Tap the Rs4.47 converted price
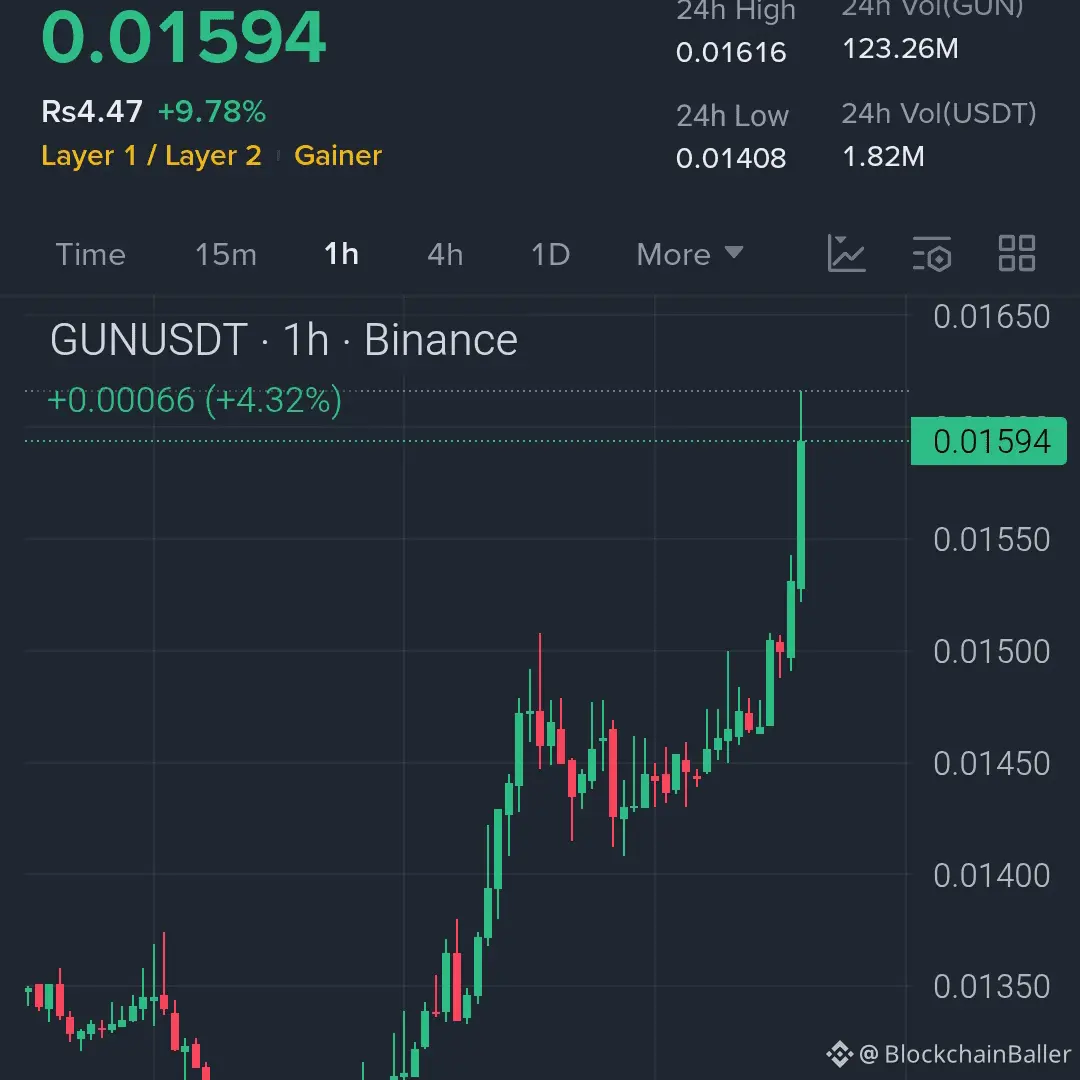This screenshot has width=1080, height=1080. click(92, 112)
